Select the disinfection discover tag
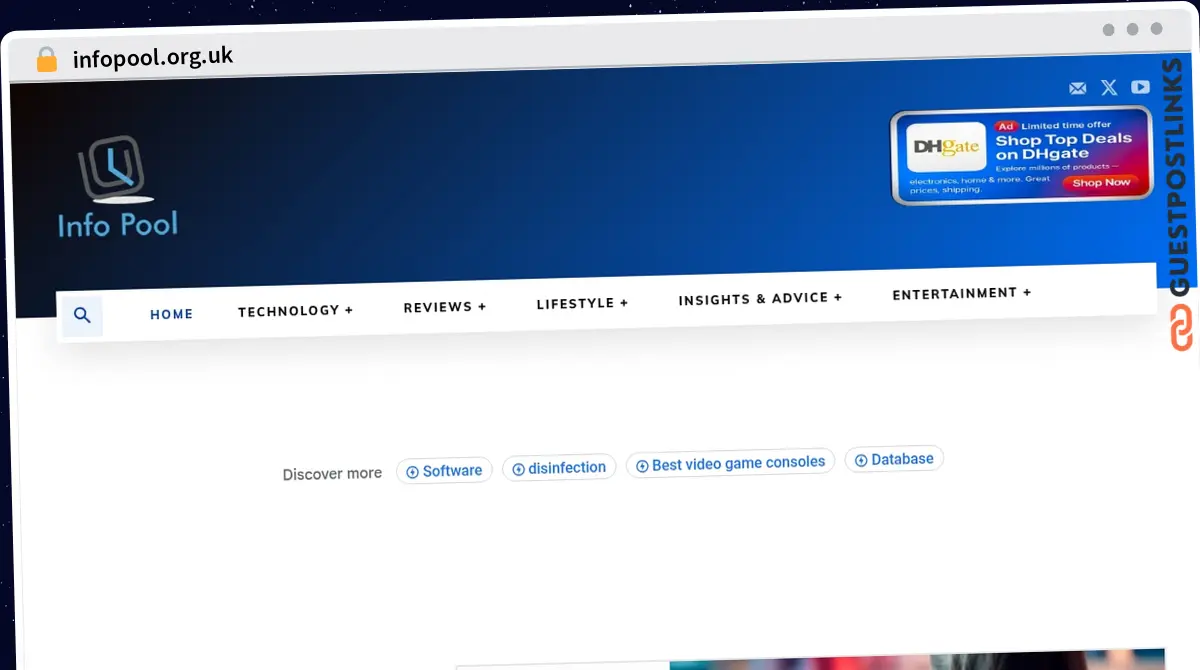 tap(559, 468)
